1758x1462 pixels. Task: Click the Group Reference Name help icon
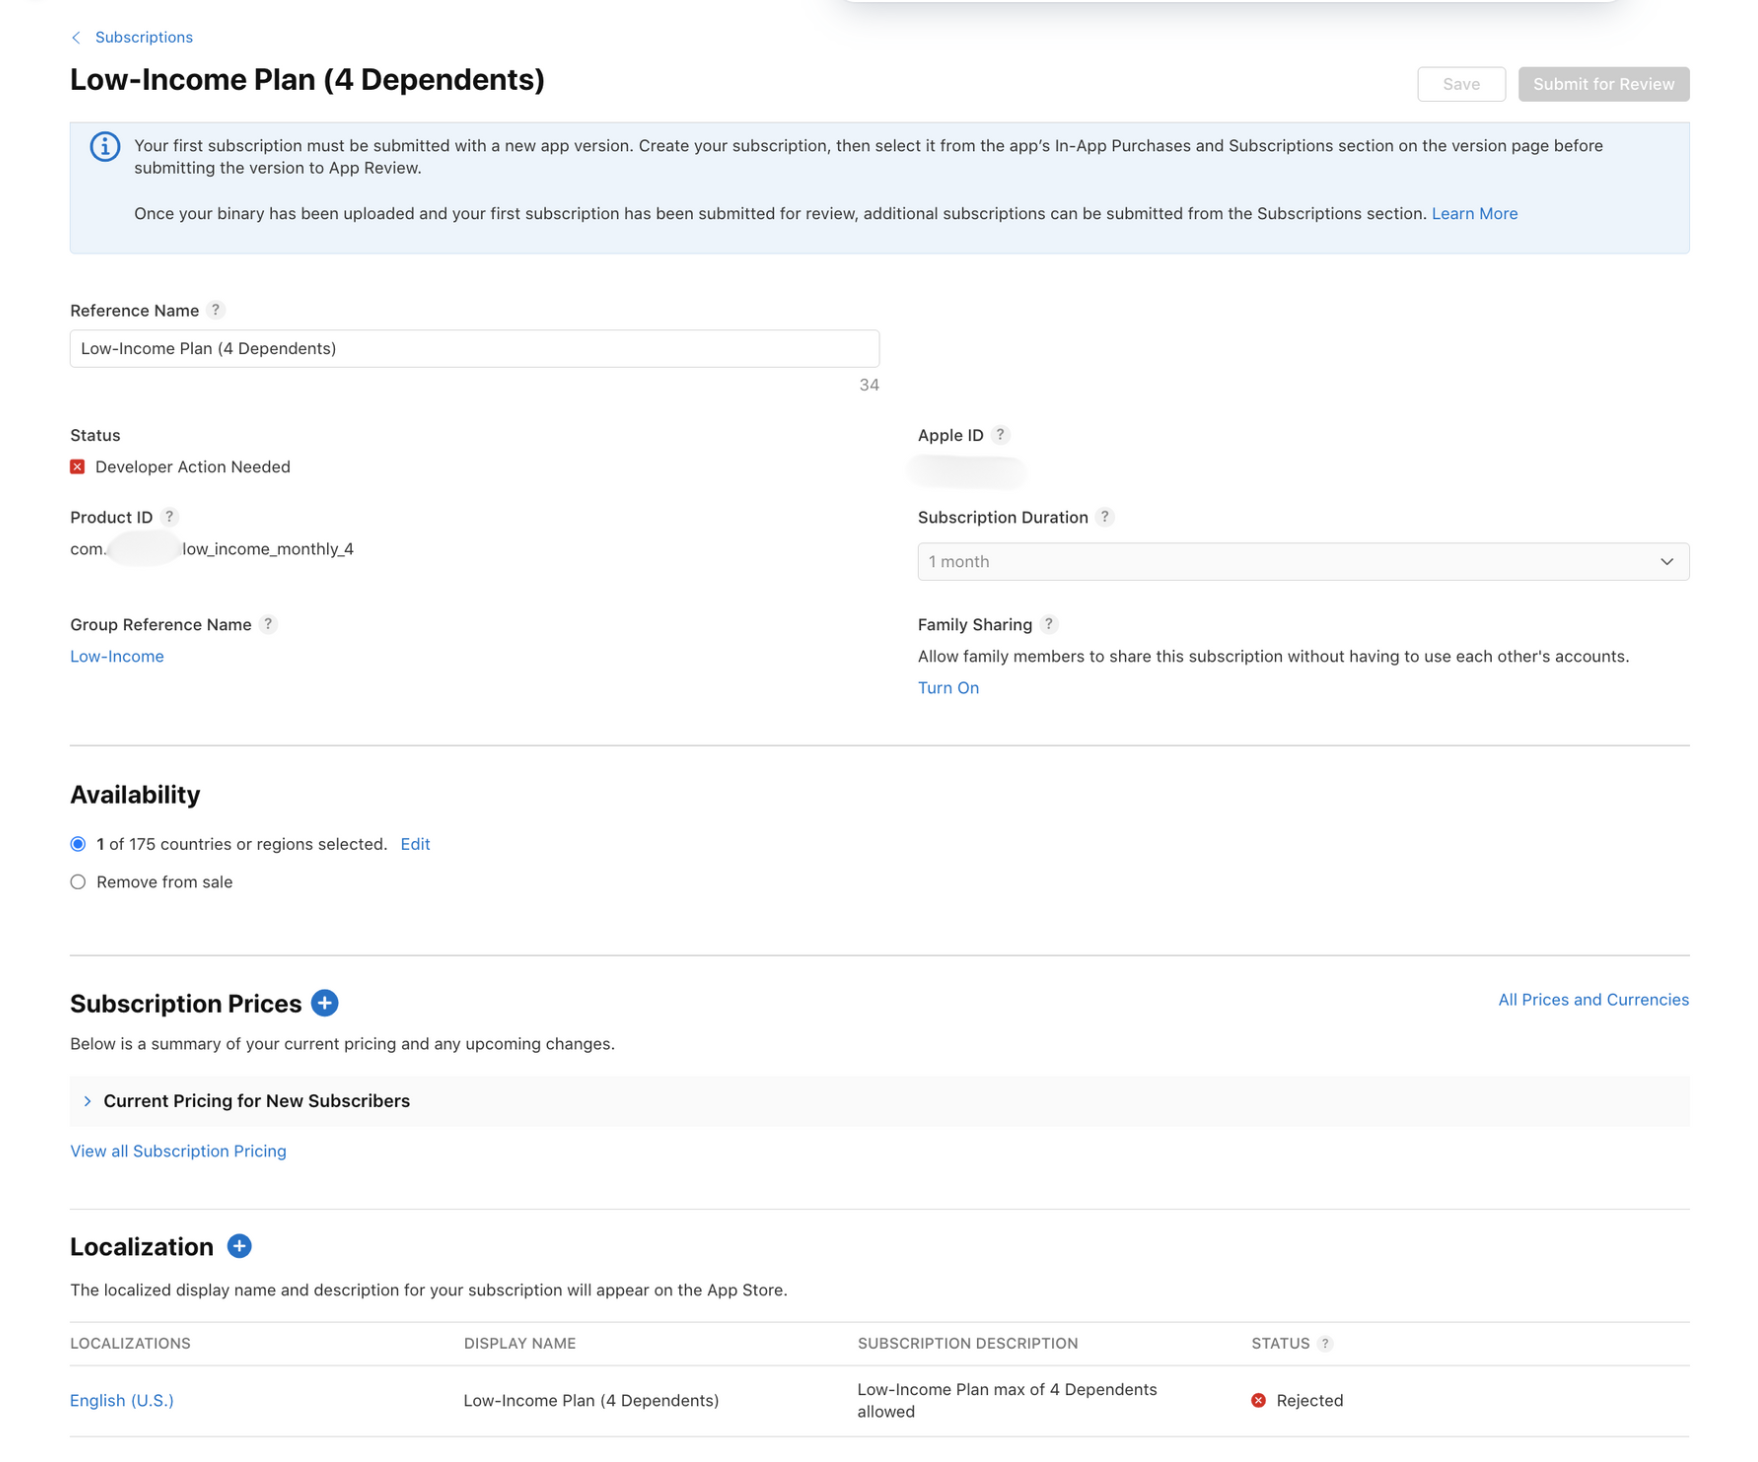268,624
